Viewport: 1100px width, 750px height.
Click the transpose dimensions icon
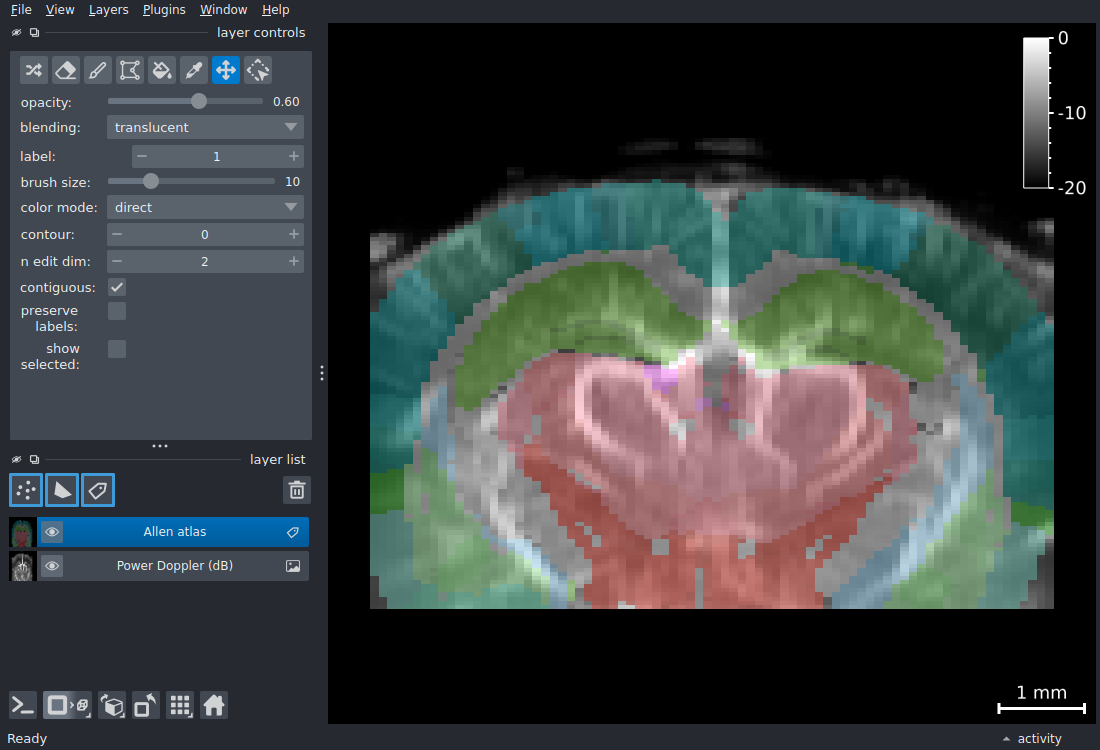point(146,705)
